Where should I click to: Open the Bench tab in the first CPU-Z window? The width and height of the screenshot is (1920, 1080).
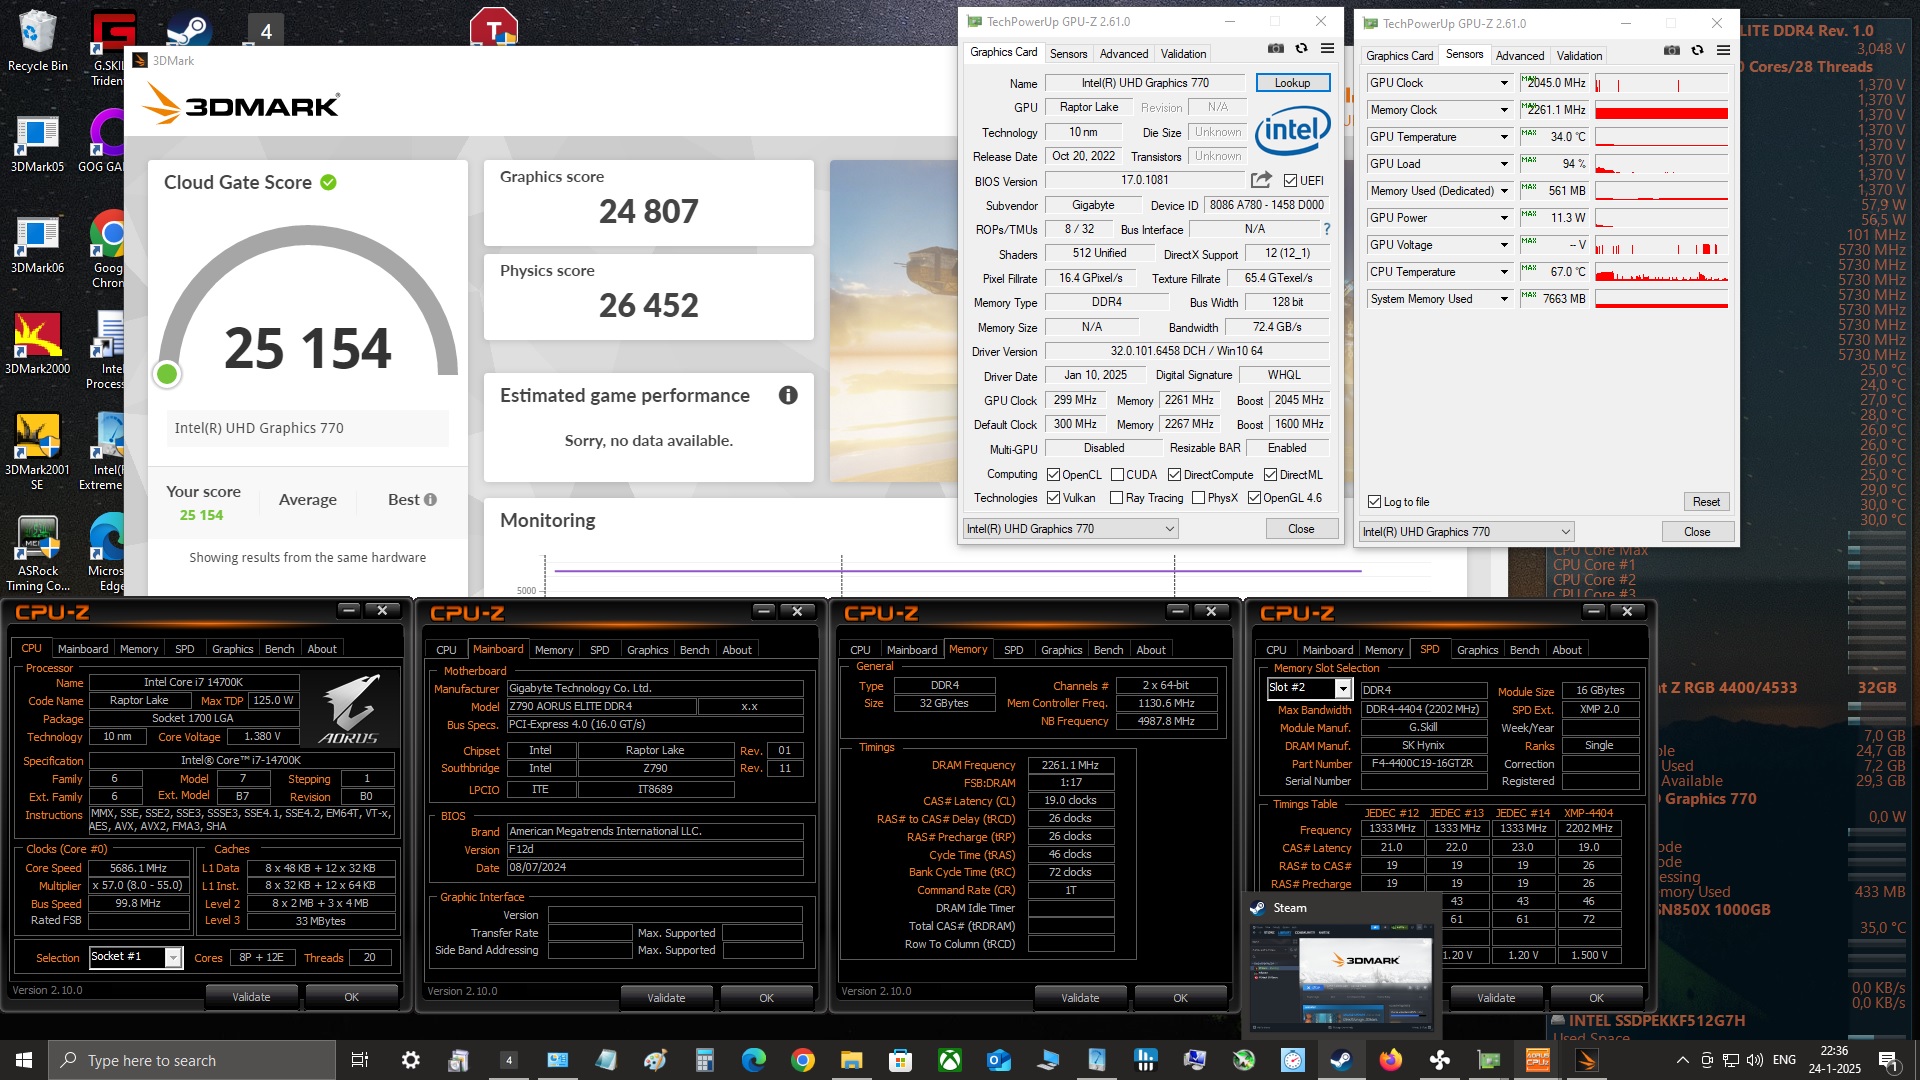coord(279,649)
